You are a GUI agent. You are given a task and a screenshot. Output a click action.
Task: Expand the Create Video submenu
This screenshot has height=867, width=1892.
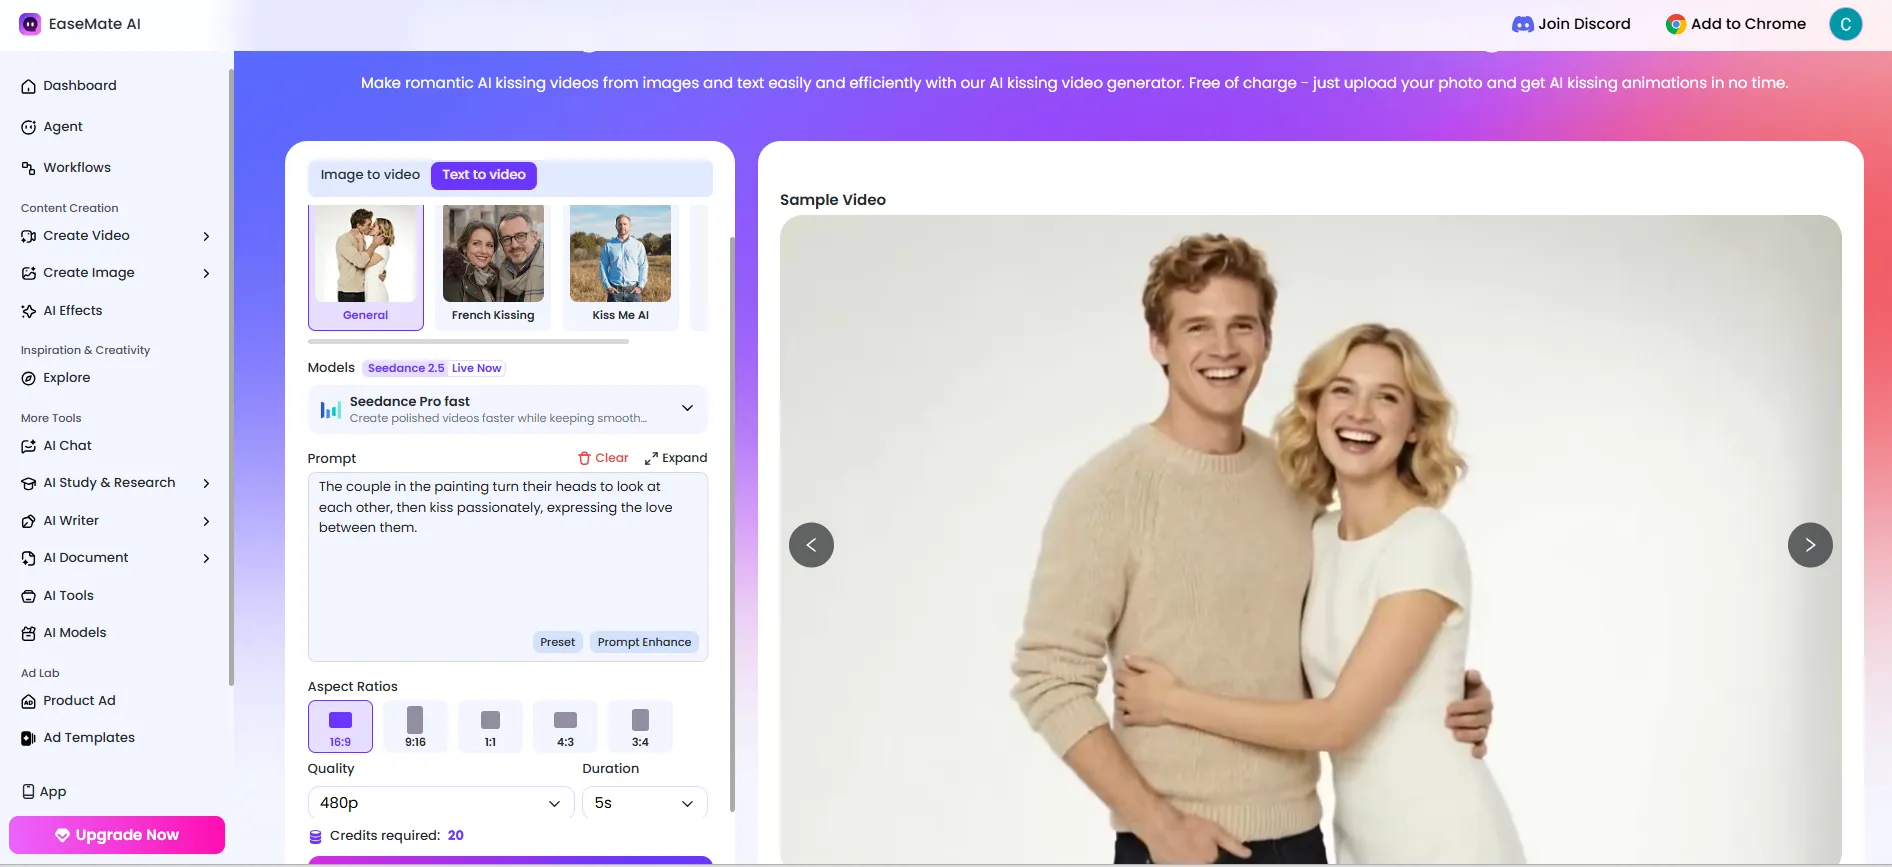[x=206, y=236]
